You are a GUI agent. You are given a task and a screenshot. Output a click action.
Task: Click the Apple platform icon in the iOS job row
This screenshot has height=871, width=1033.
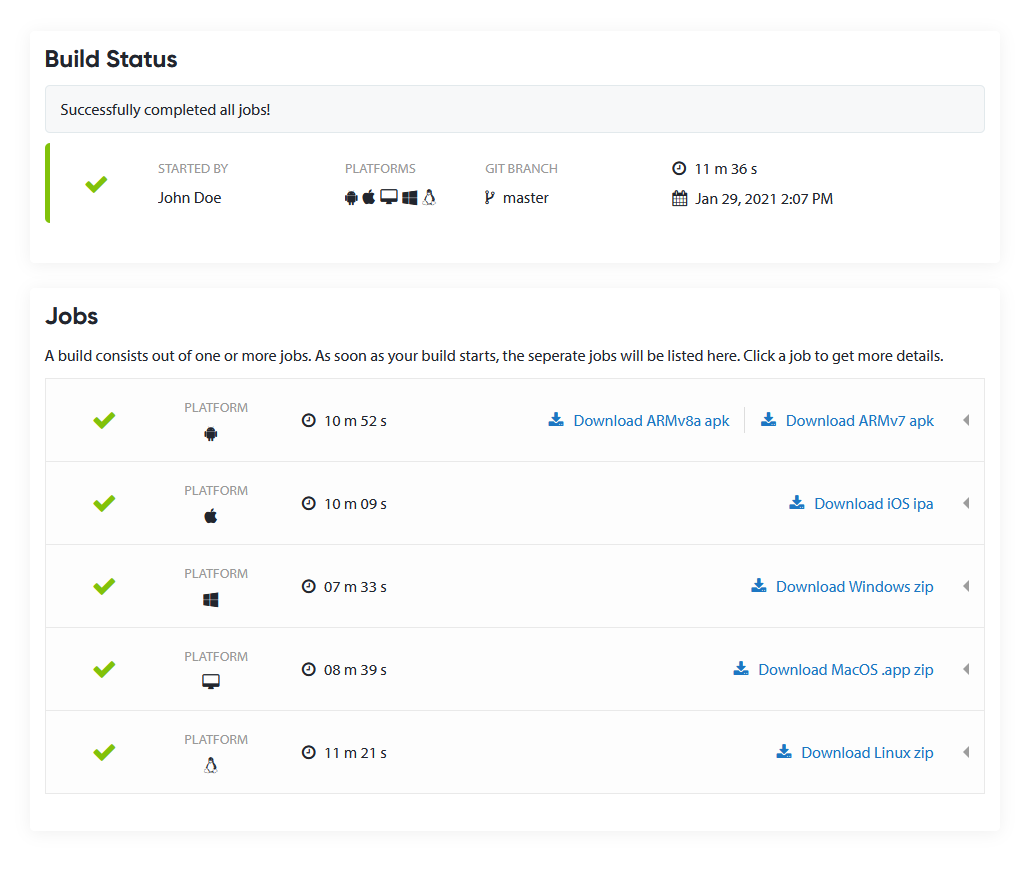coord(211,516)
